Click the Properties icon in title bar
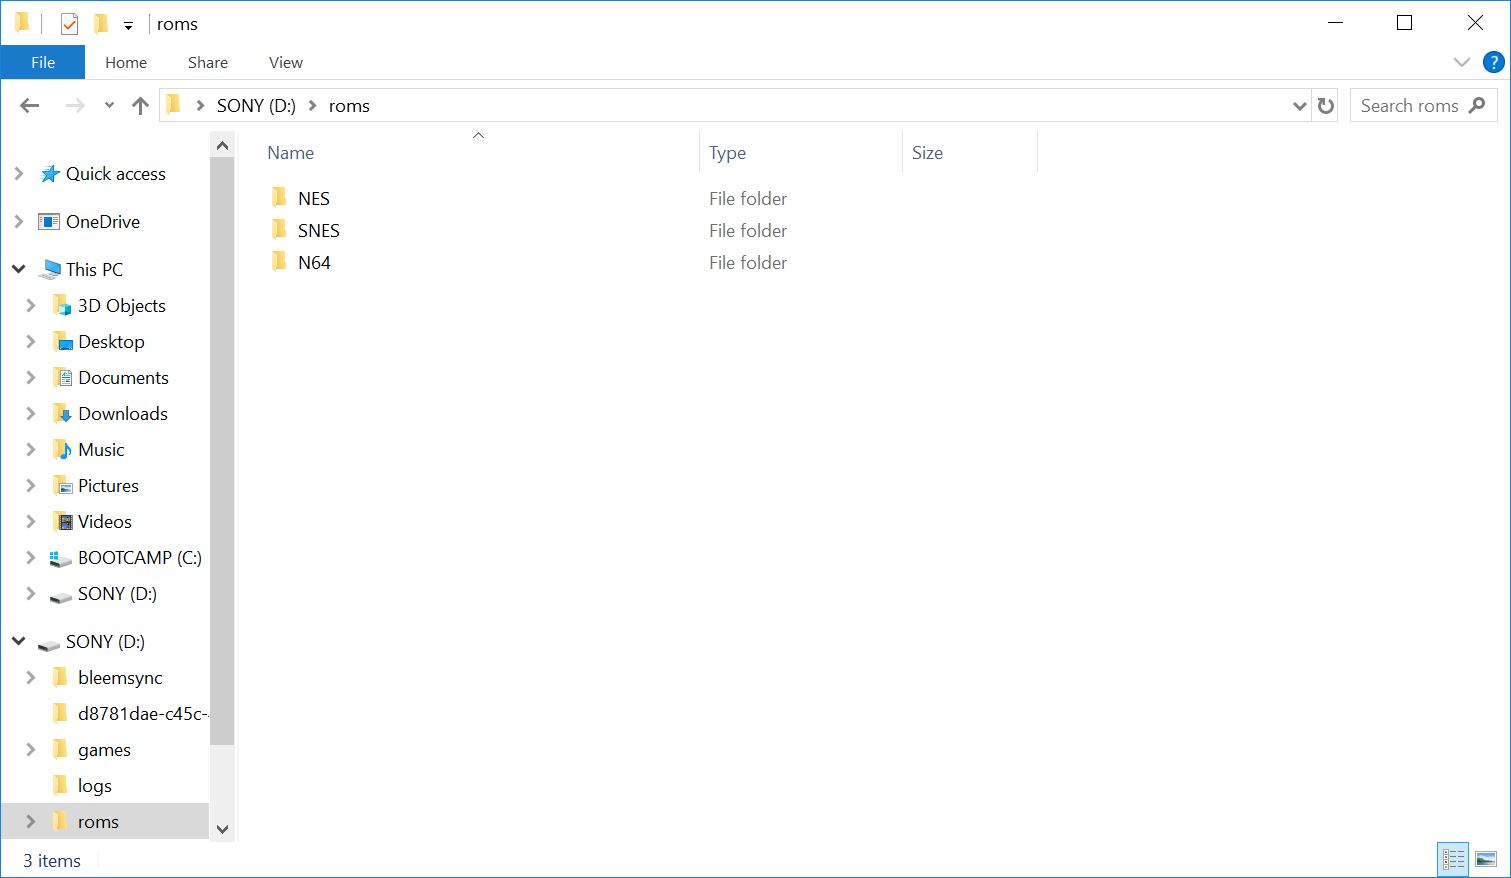The image size is (1511, 878). click(x=69, y=24)
